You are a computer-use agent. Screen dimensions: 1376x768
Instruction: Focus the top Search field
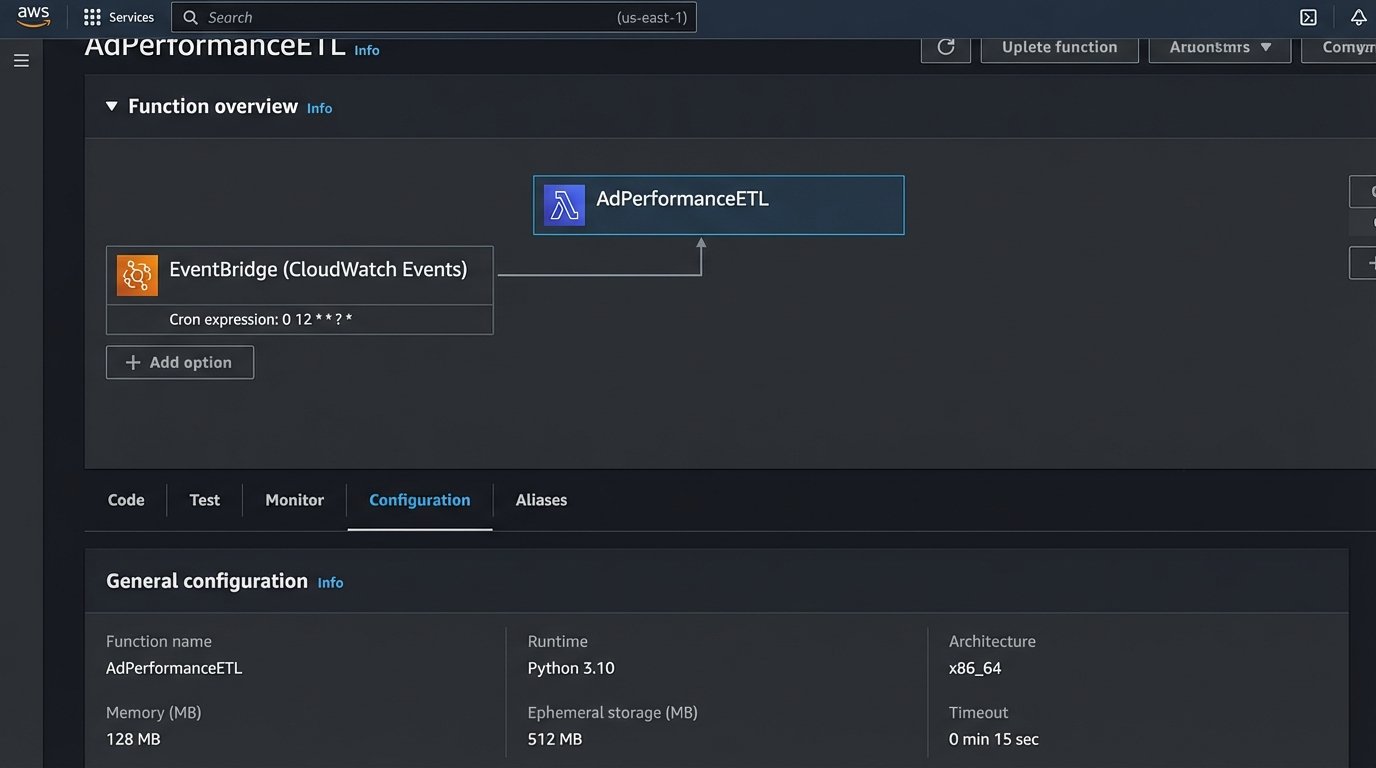click(434, 17)
